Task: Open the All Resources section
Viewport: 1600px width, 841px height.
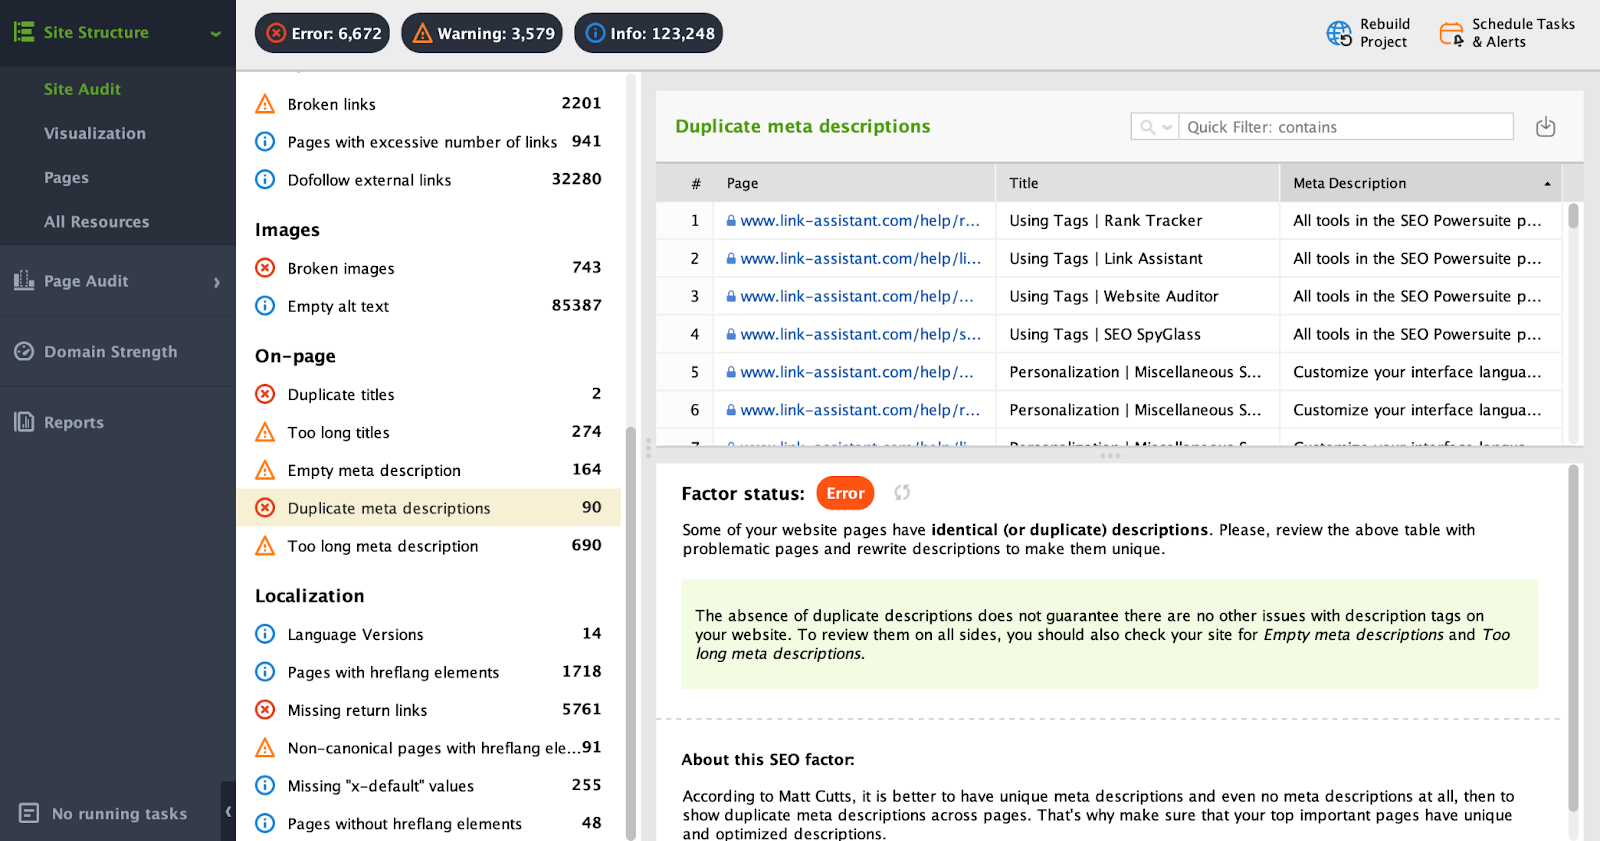Action: coord(96,222)
